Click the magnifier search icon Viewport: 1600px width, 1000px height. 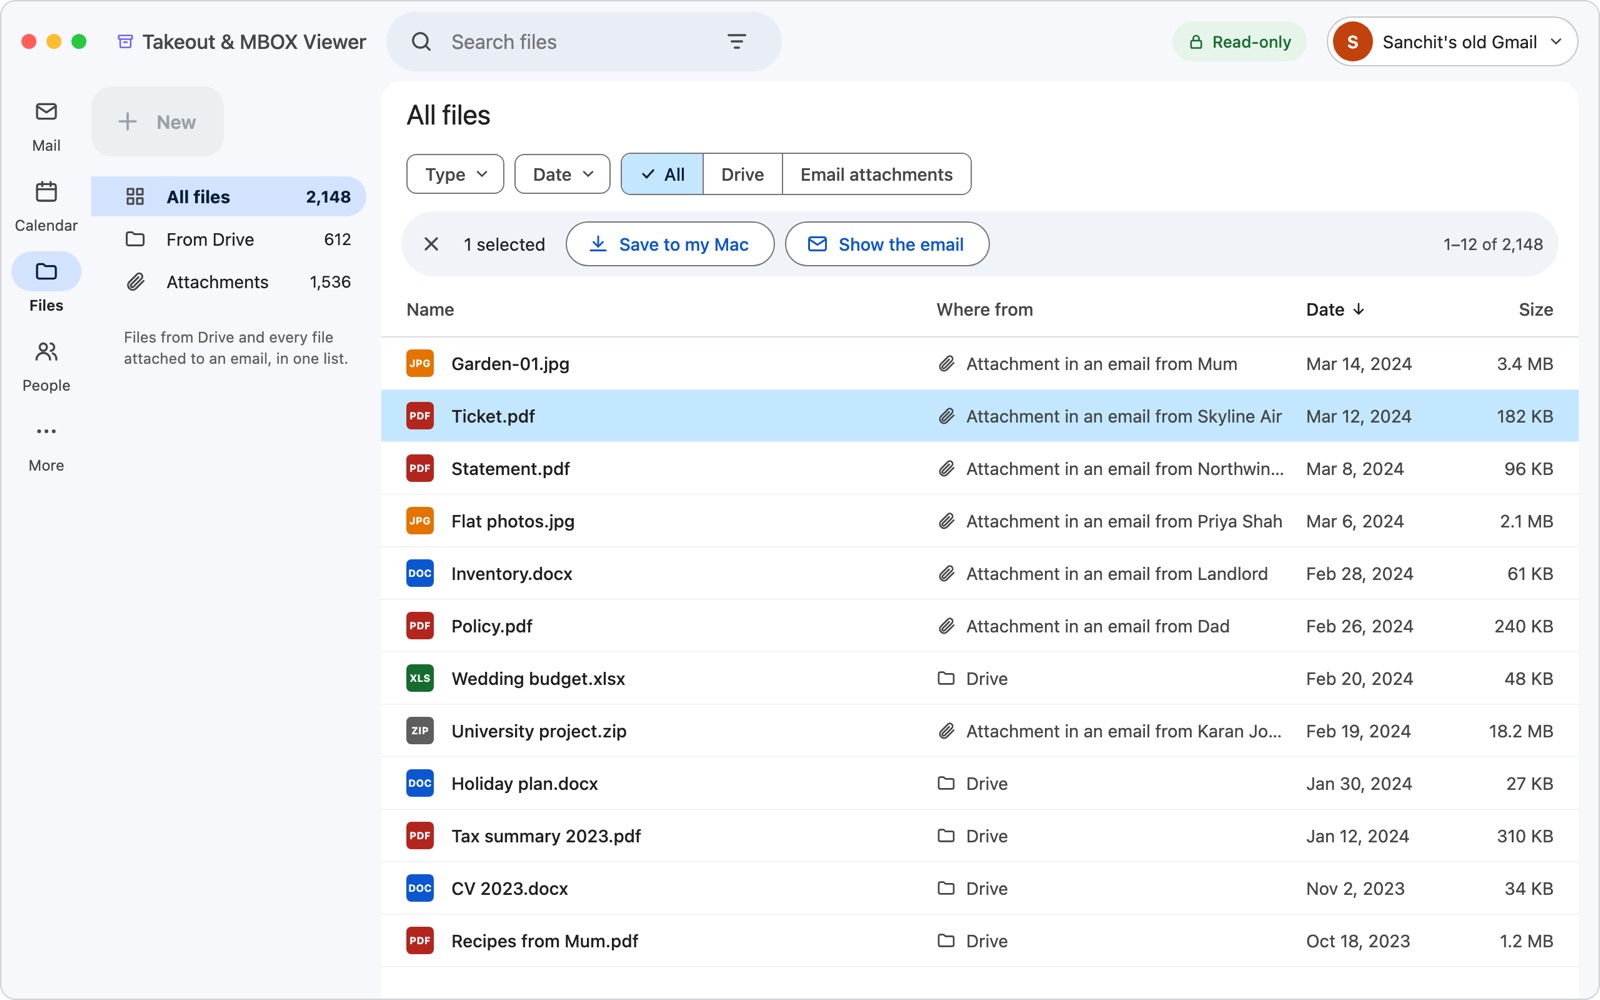tap(422, 42)
